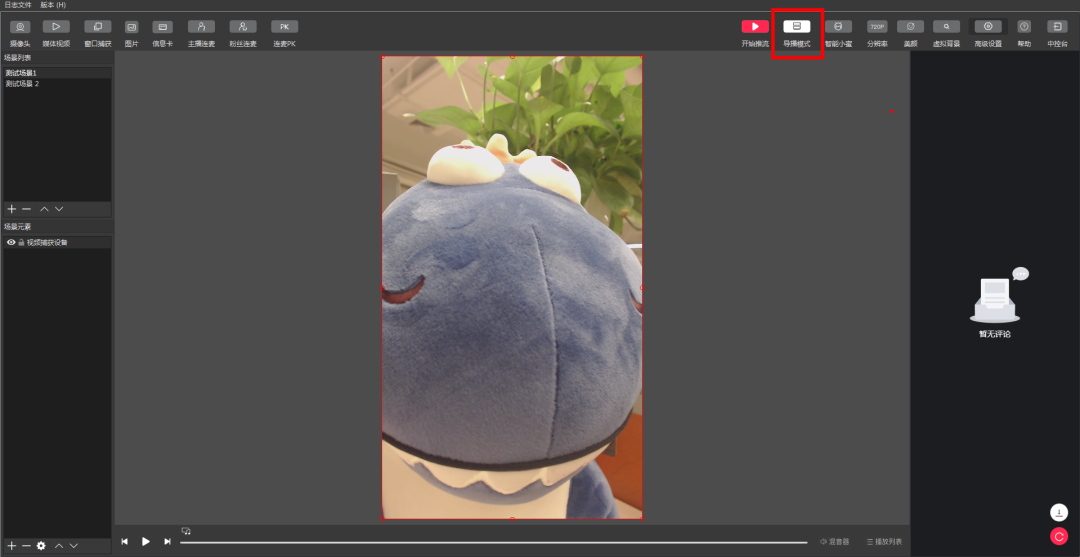This screenshot has width=1080, height=557.
Task: Open scene element properties via the gear icon
Action: click(x=41, y=545)
